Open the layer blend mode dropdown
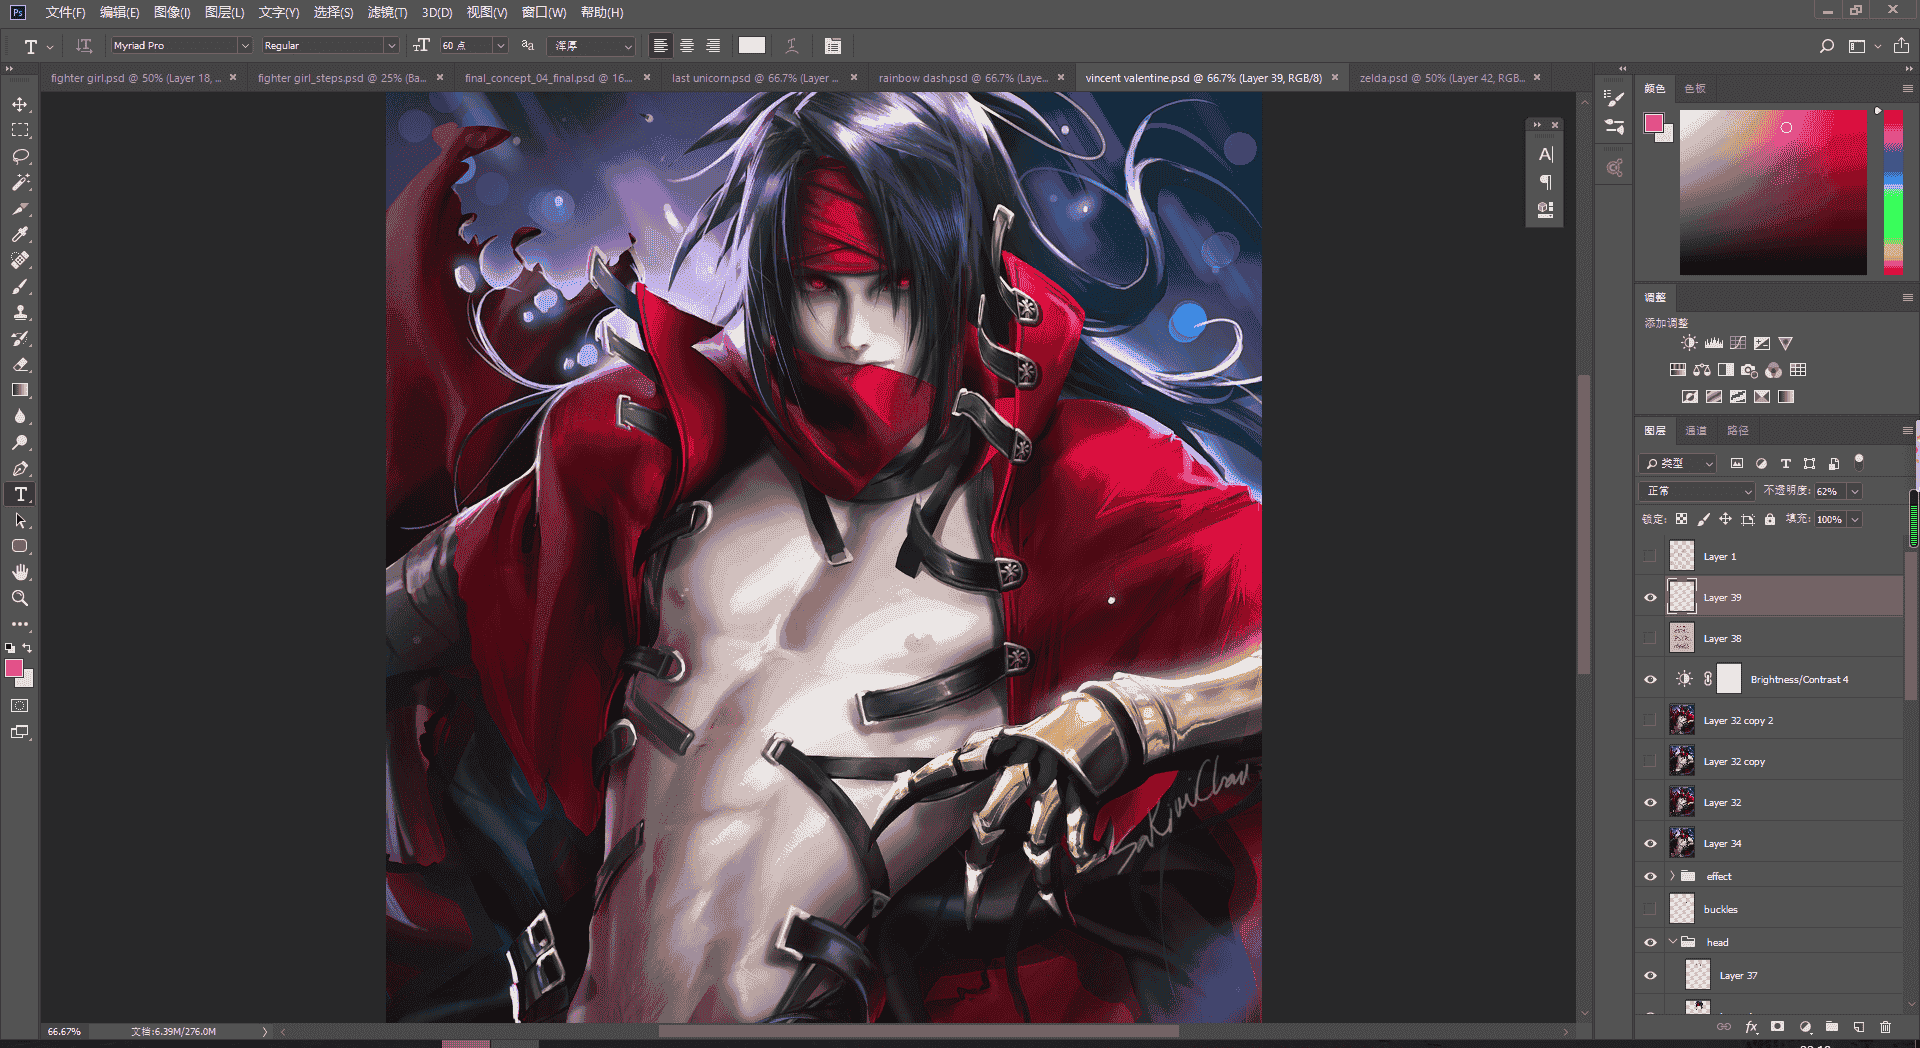This screenshot has height=1048, width=1920. tap(1698, 491)
